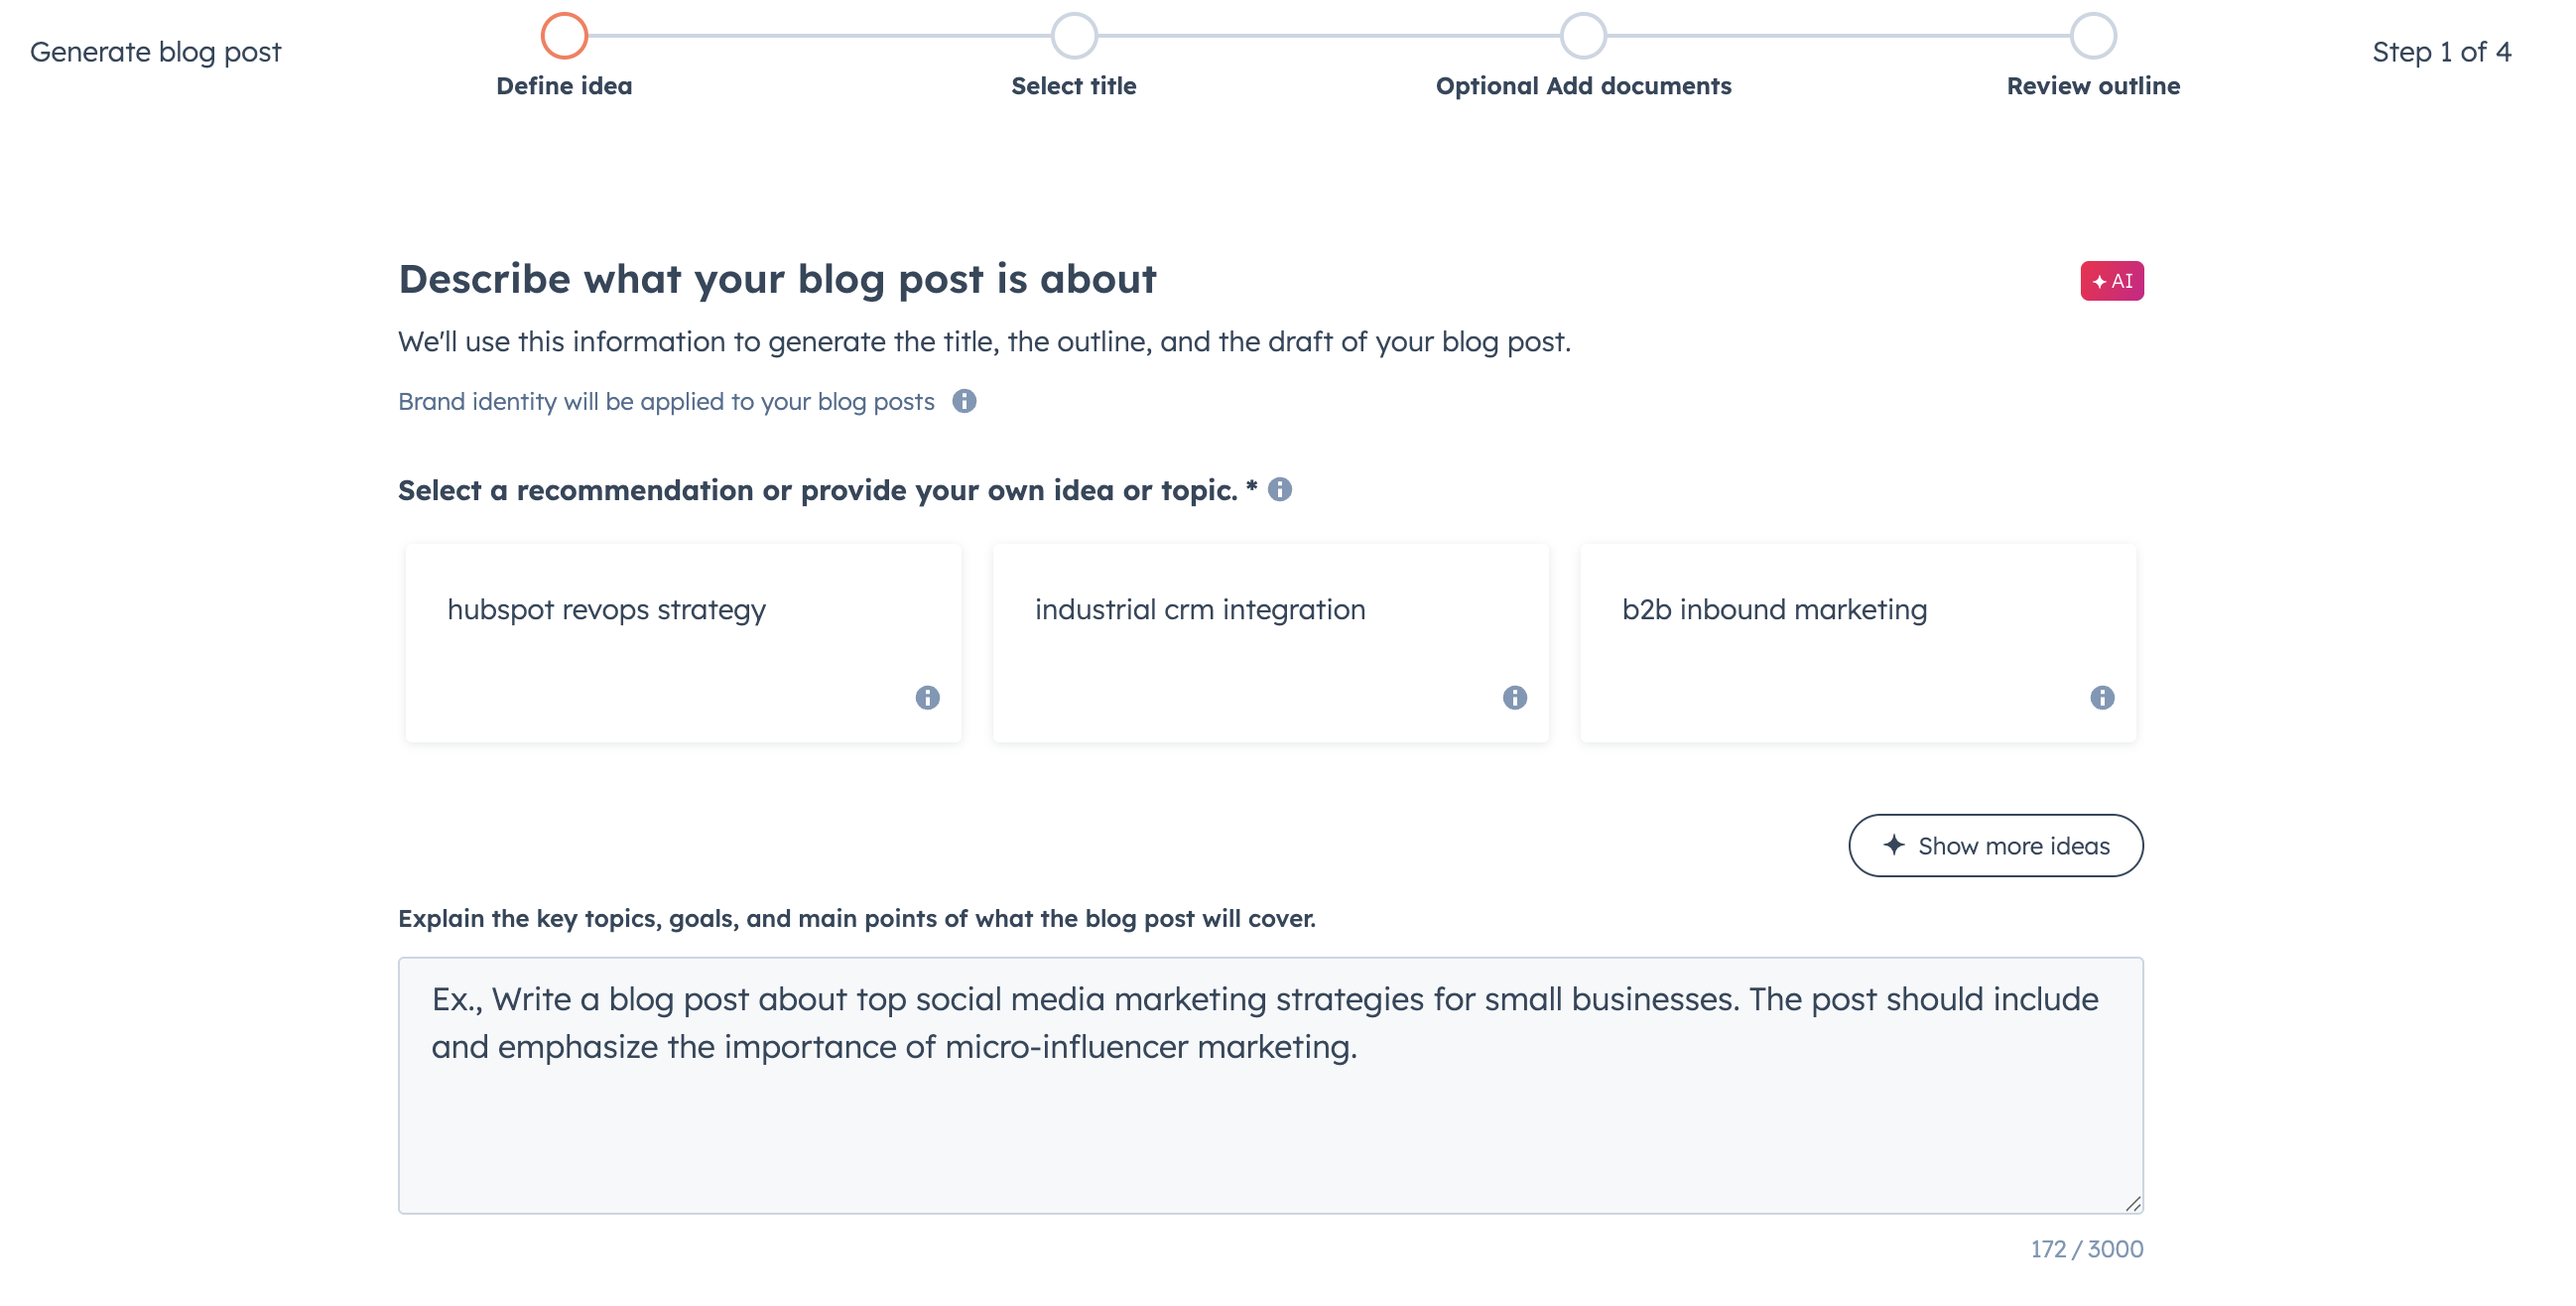Click the sparkle icon in Show more ideas
This screenshot has width=2576, height=1306.
coord(1892,845)
